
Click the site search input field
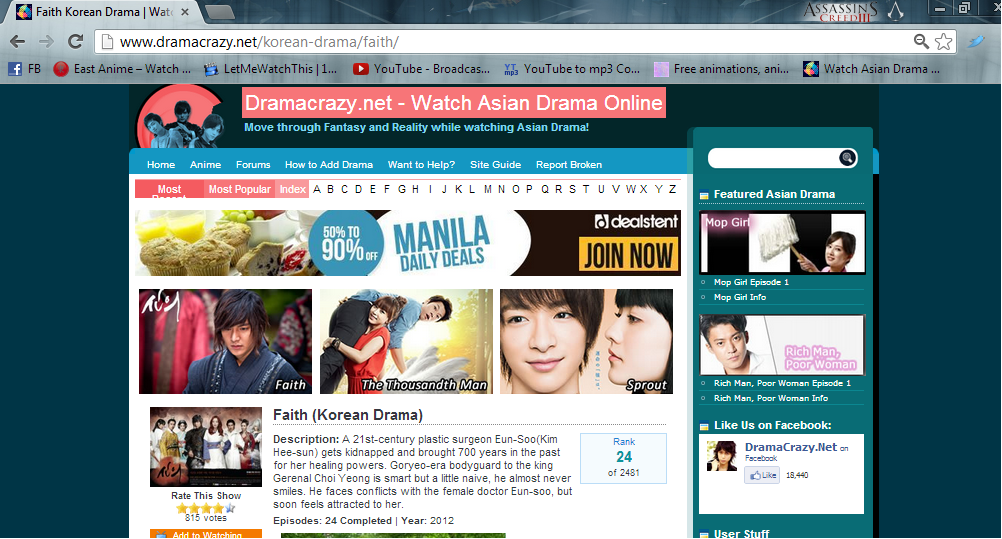(773, 158)
